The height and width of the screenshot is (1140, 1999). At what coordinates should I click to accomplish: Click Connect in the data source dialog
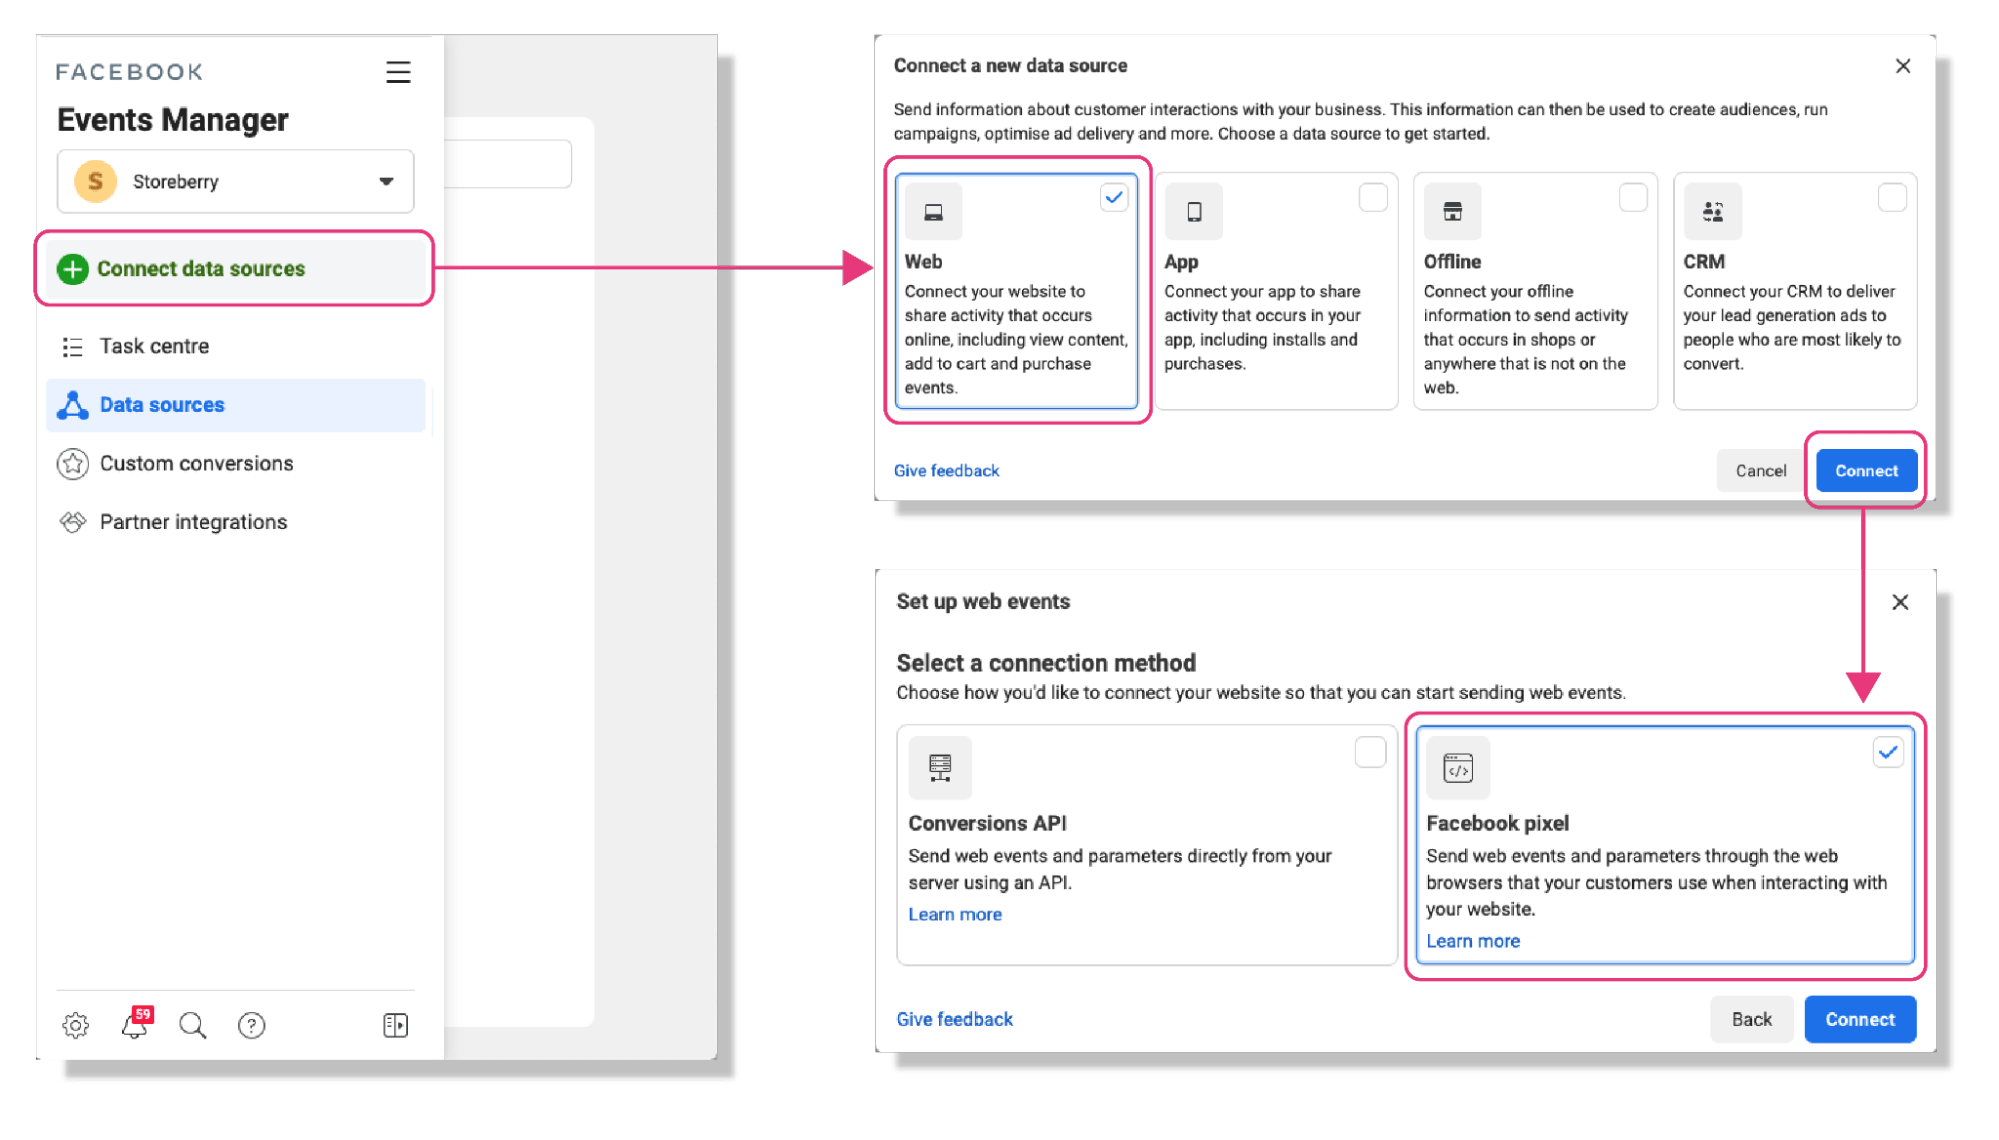[1866, 471]
